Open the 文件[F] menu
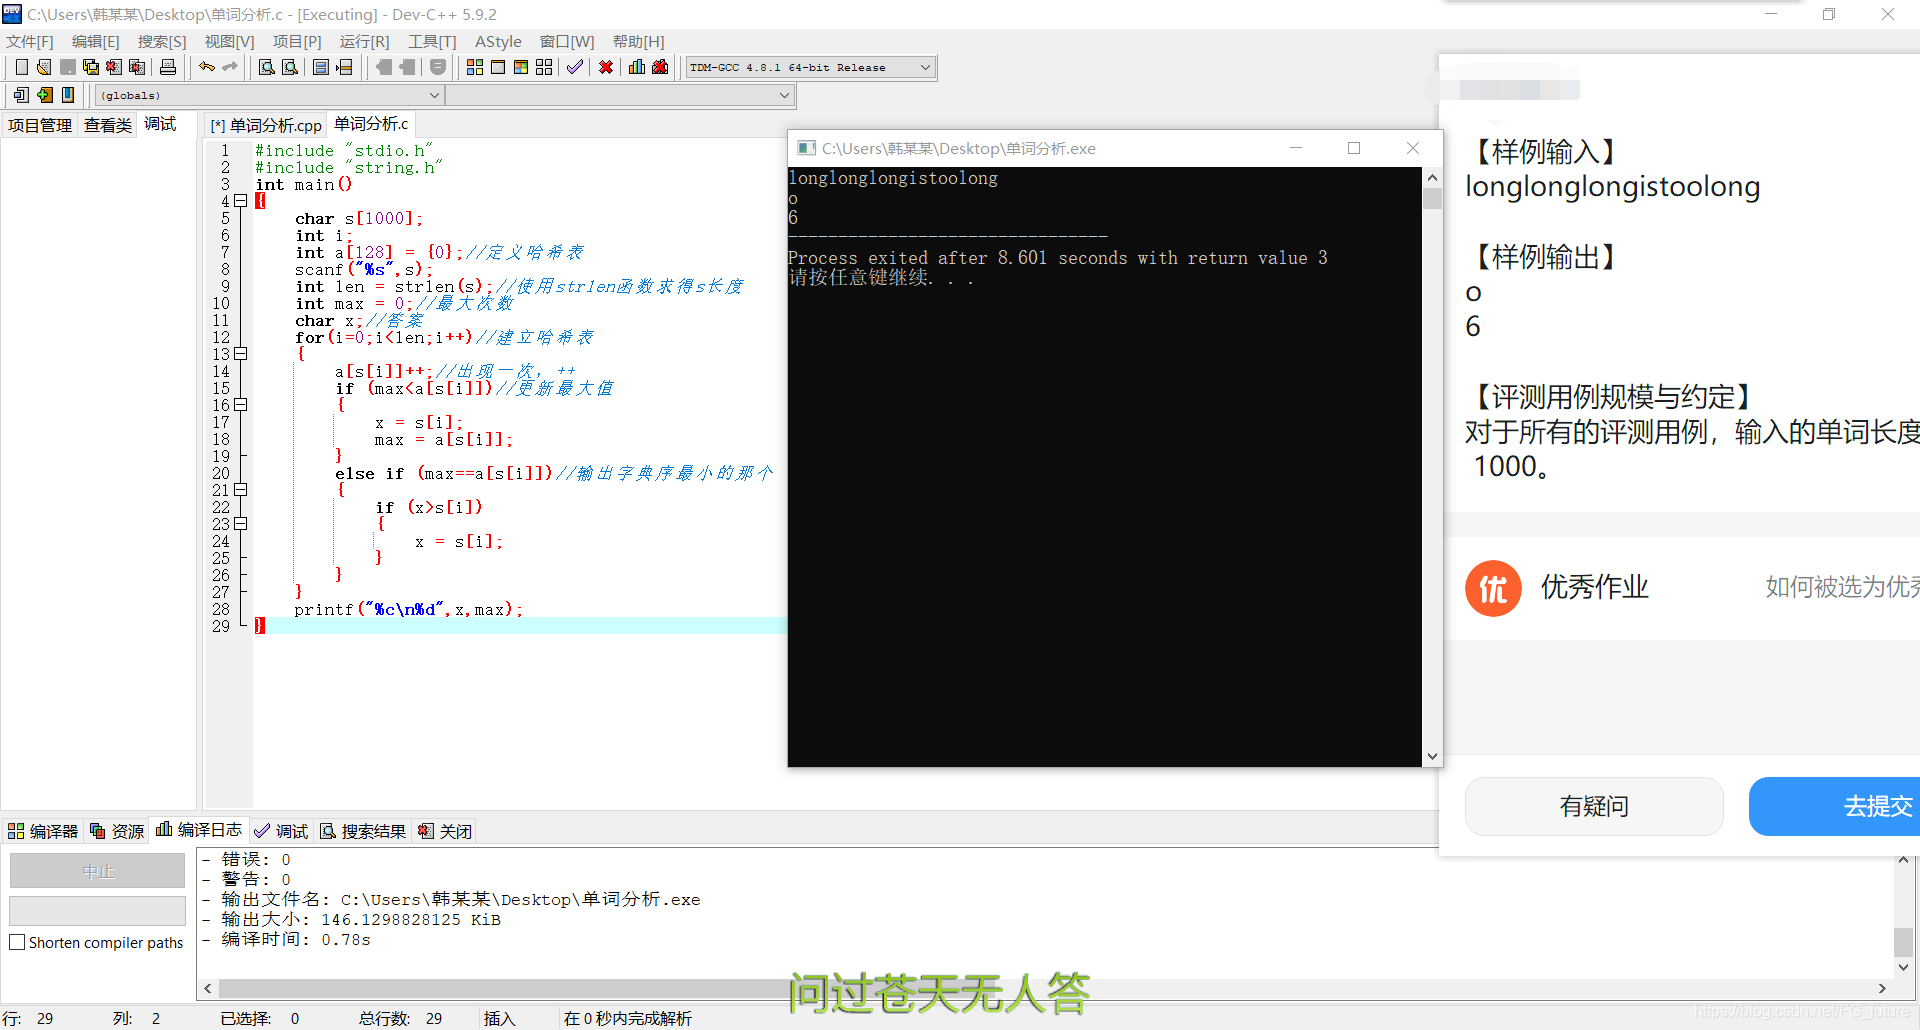1920x1030 pixels. click(x=30, y=41)
